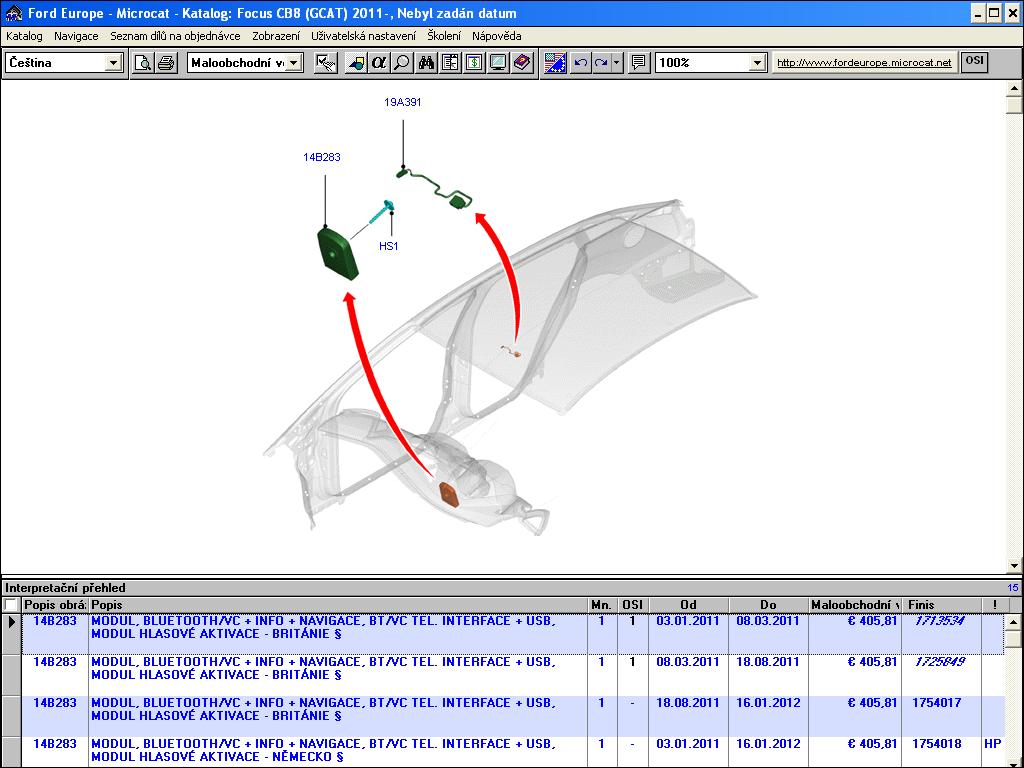This screenshot has height=768, width=1024.
Task: Toggle the select-all checkbox in table header
Action: pos(11,605)
